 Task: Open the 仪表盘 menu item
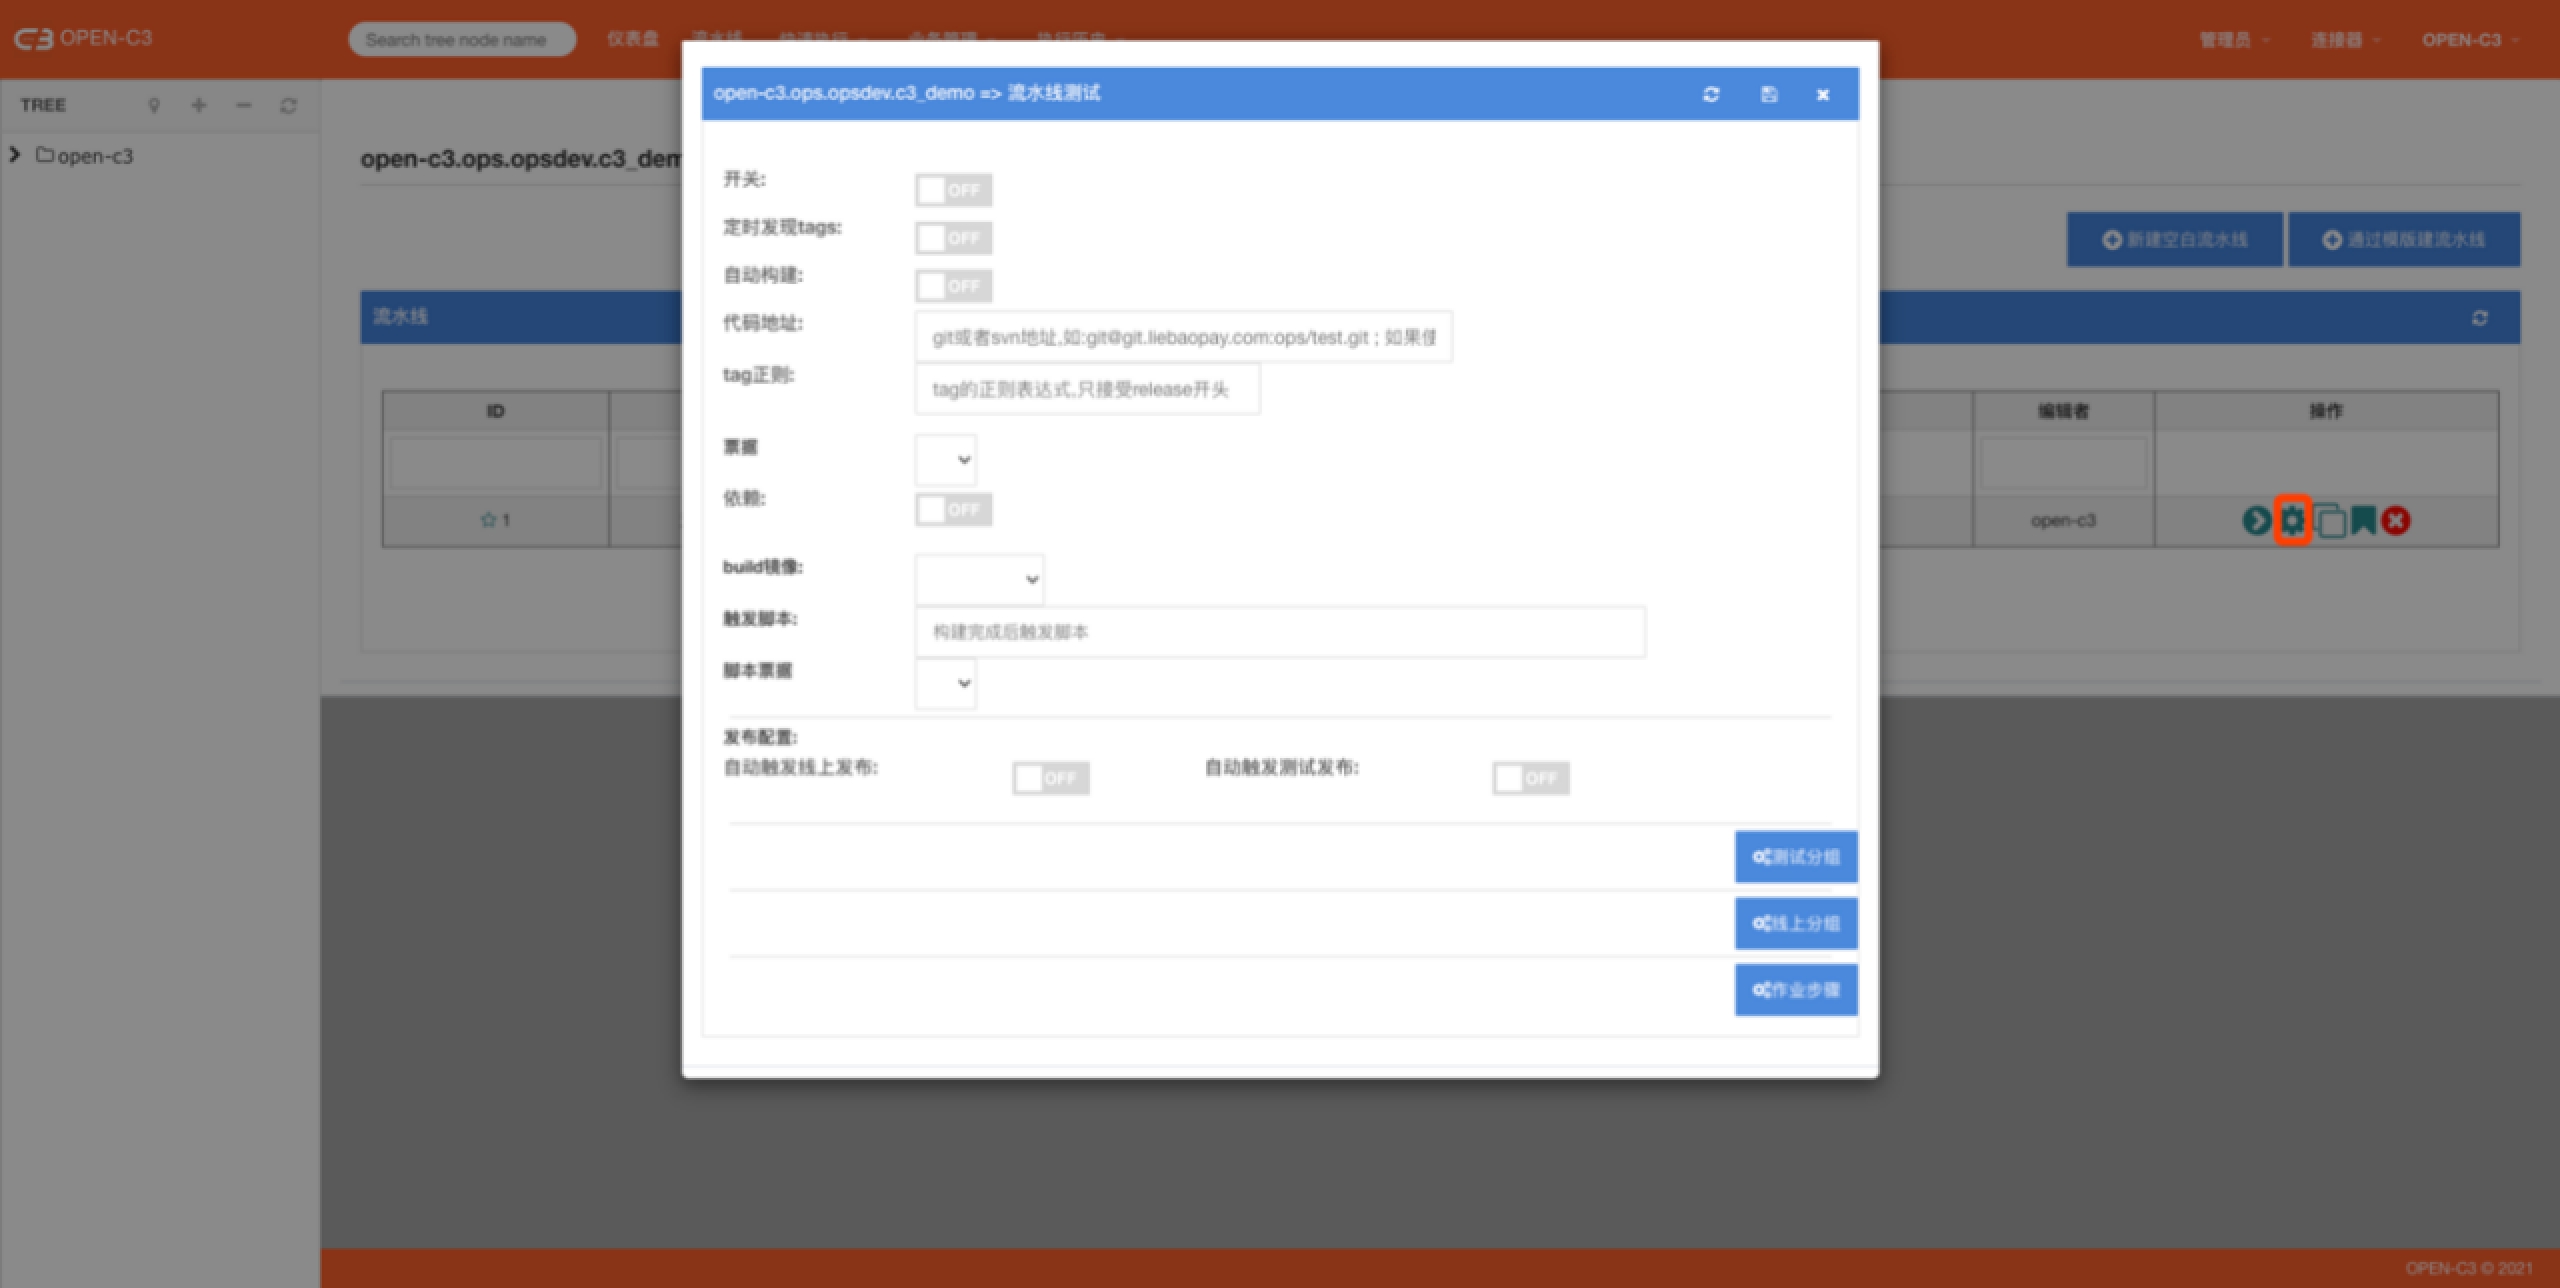coord(632,39)
